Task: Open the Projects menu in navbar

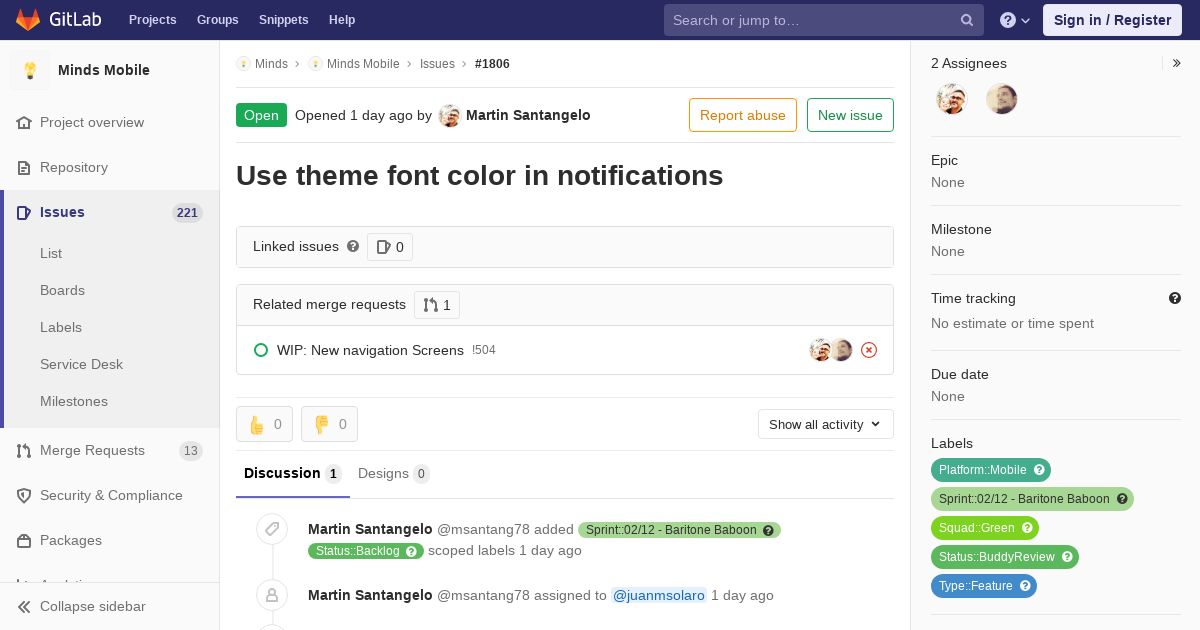Action: [152, 20]
